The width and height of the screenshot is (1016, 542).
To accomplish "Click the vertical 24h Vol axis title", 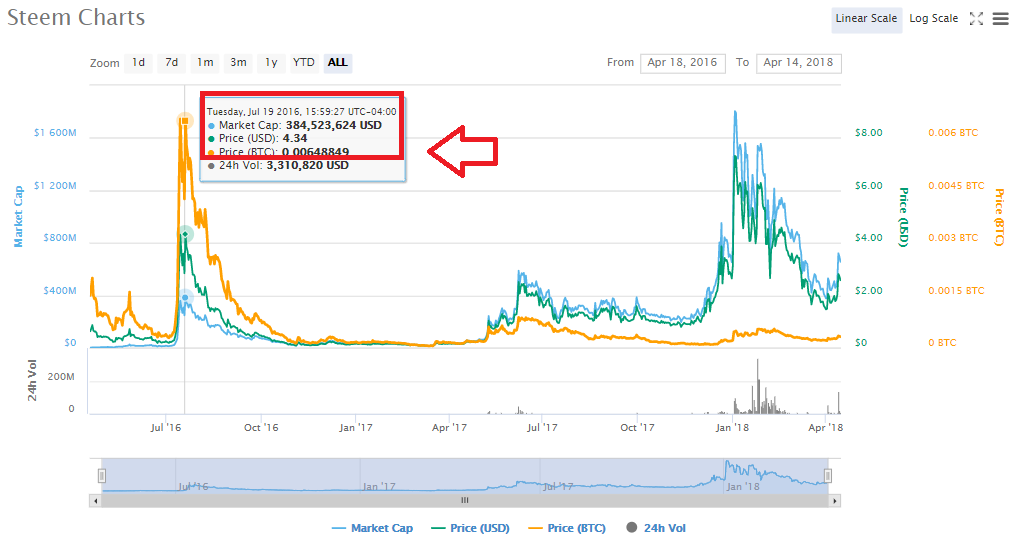I will click(x=32, y=380).
